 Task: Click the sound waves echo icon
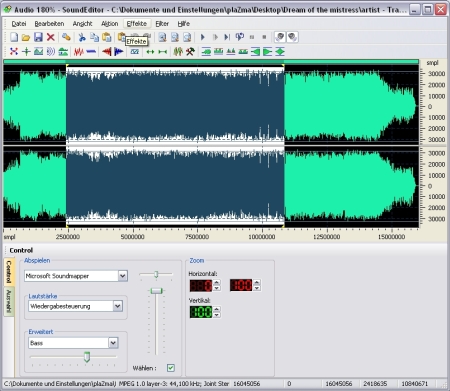[x=51, y=51]
